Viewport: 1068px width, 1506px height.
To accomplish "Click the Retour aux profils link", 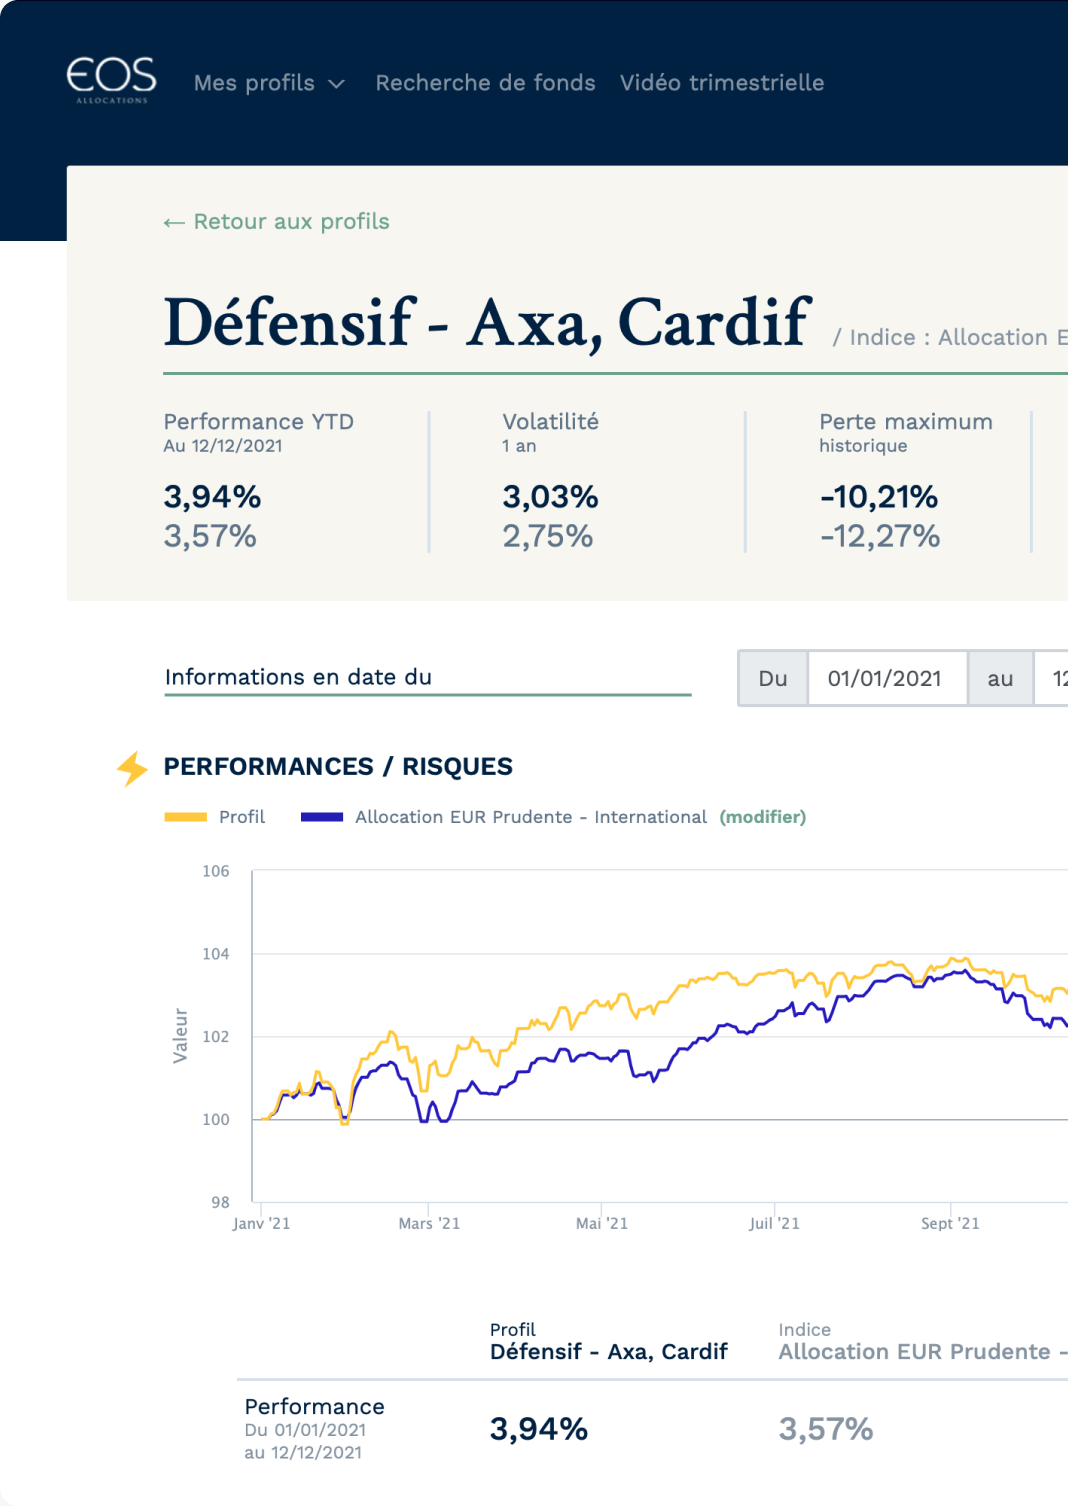I will pyautogui.click(x=291, y=222).
